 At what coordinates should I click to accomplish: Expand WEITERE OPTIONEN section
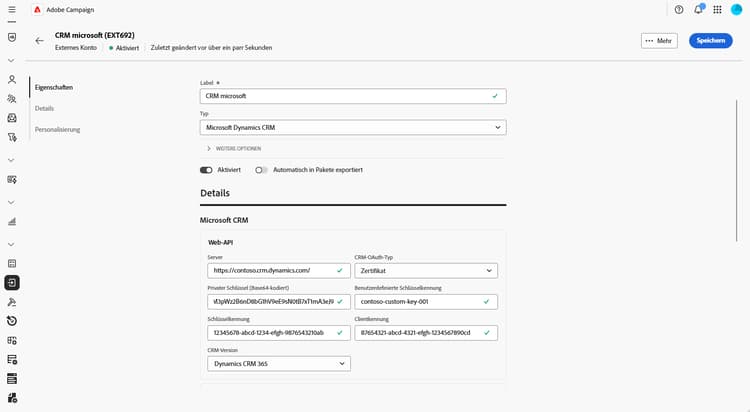click(234, 148)
